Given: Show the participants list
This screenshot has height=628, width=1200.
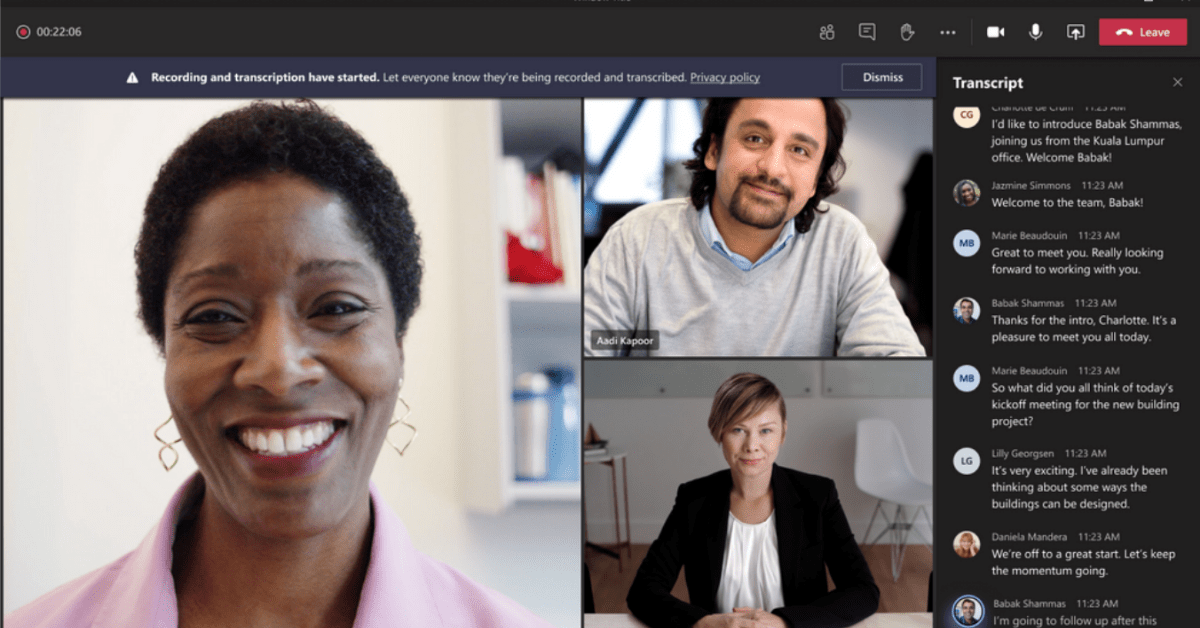Looking at the screenshot, I should pyautogui.click(x=827, y=31).
